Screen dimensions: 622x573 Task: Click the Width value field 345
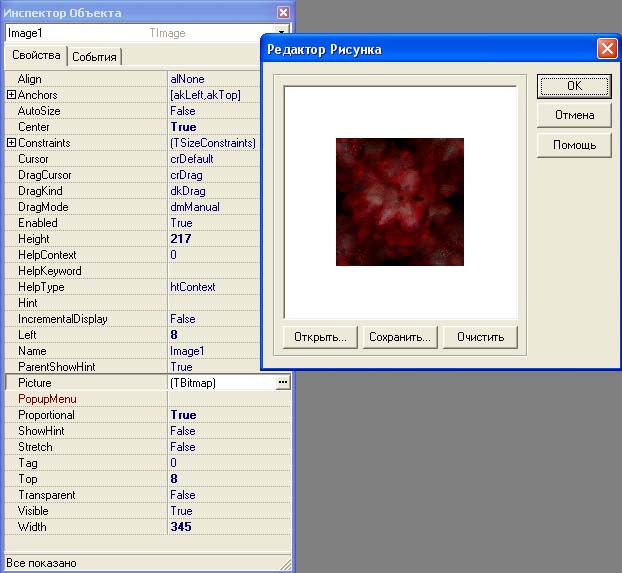(229, 527)
